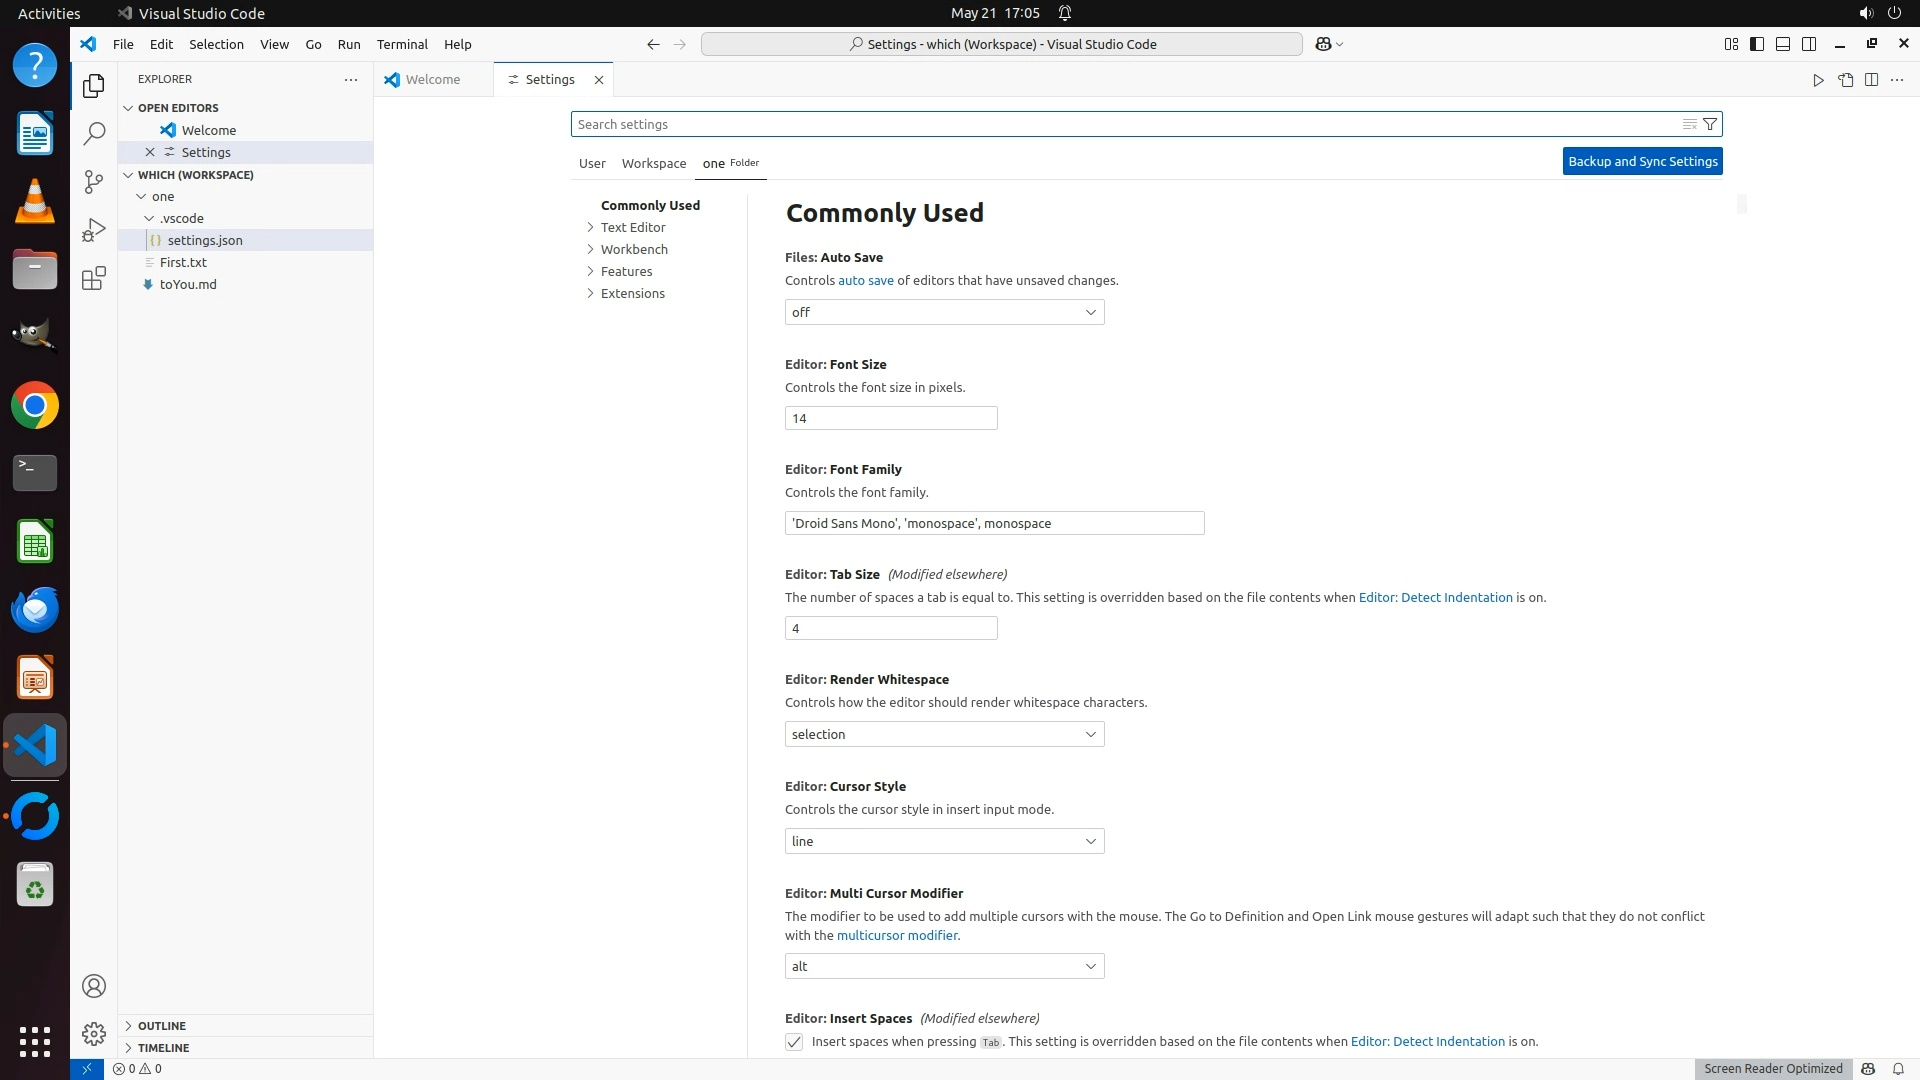The width and height of the screenshot is (1920, 1080).
Task: Open the Source Control view
Action: tap(93, 181)
